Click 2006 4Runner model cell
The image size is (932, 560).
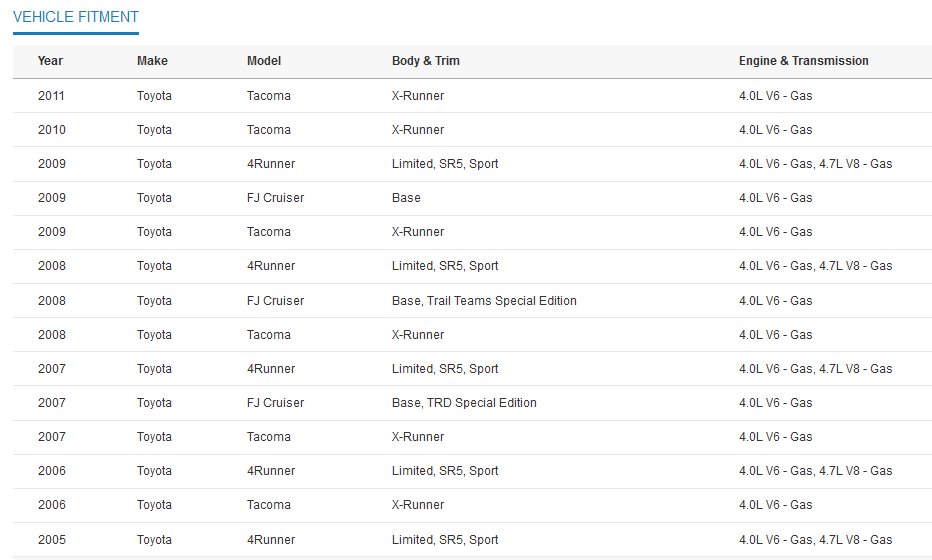(271, 471)
